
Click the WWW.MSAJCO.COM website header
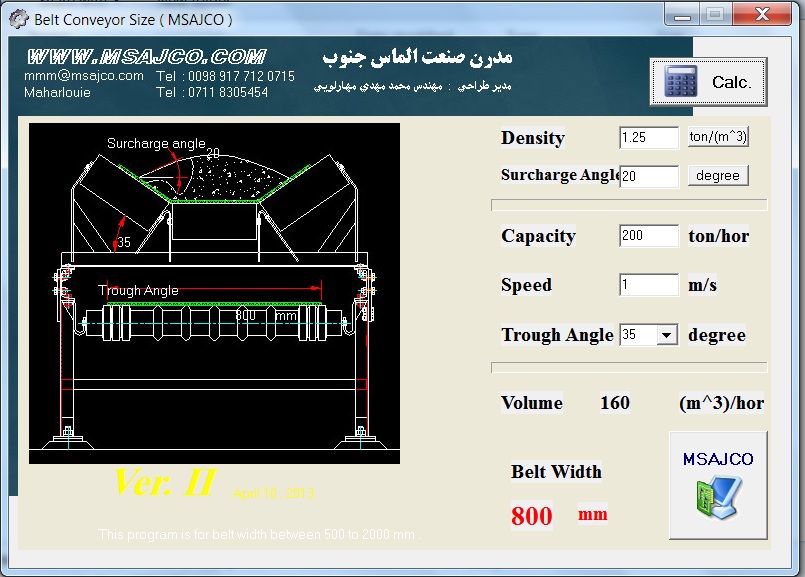click(146, 57)
